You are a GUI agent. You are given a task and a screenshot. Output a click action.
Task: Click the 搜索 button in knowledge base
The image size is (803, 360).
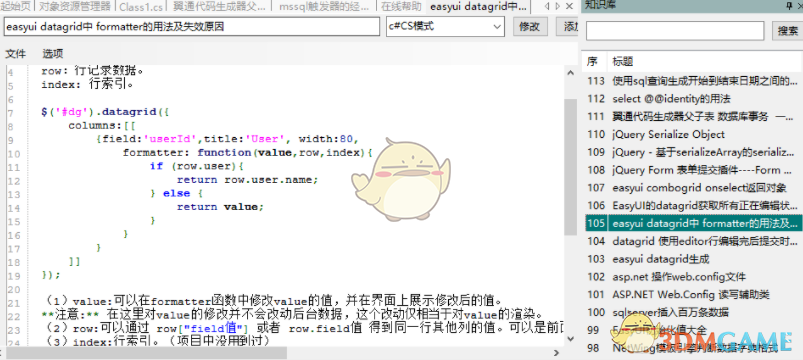click(787, 31)
